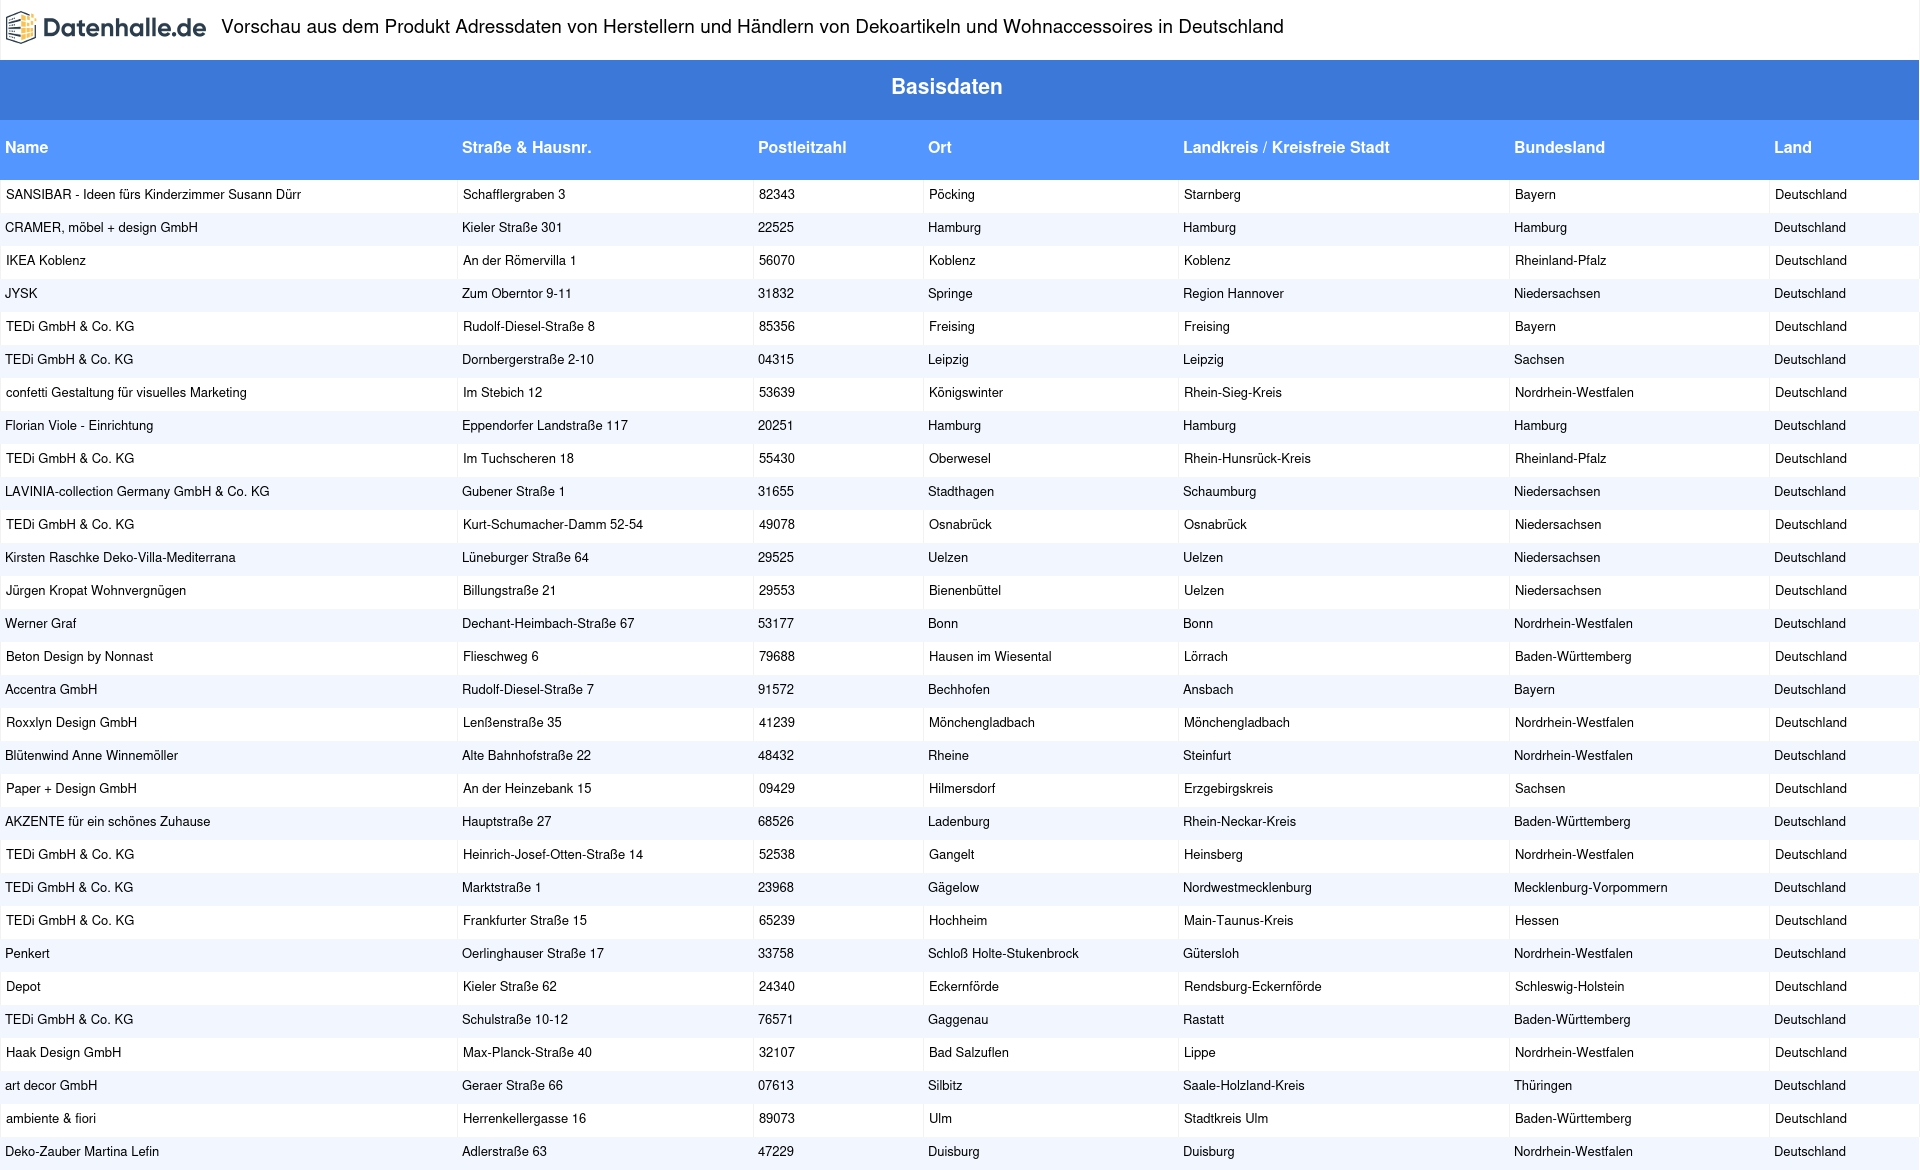The height and width of the screenshot is (1170, 1920).
Task: Click the state Mecklenburg-Vorpommern
Action: tap(1590, 887)
